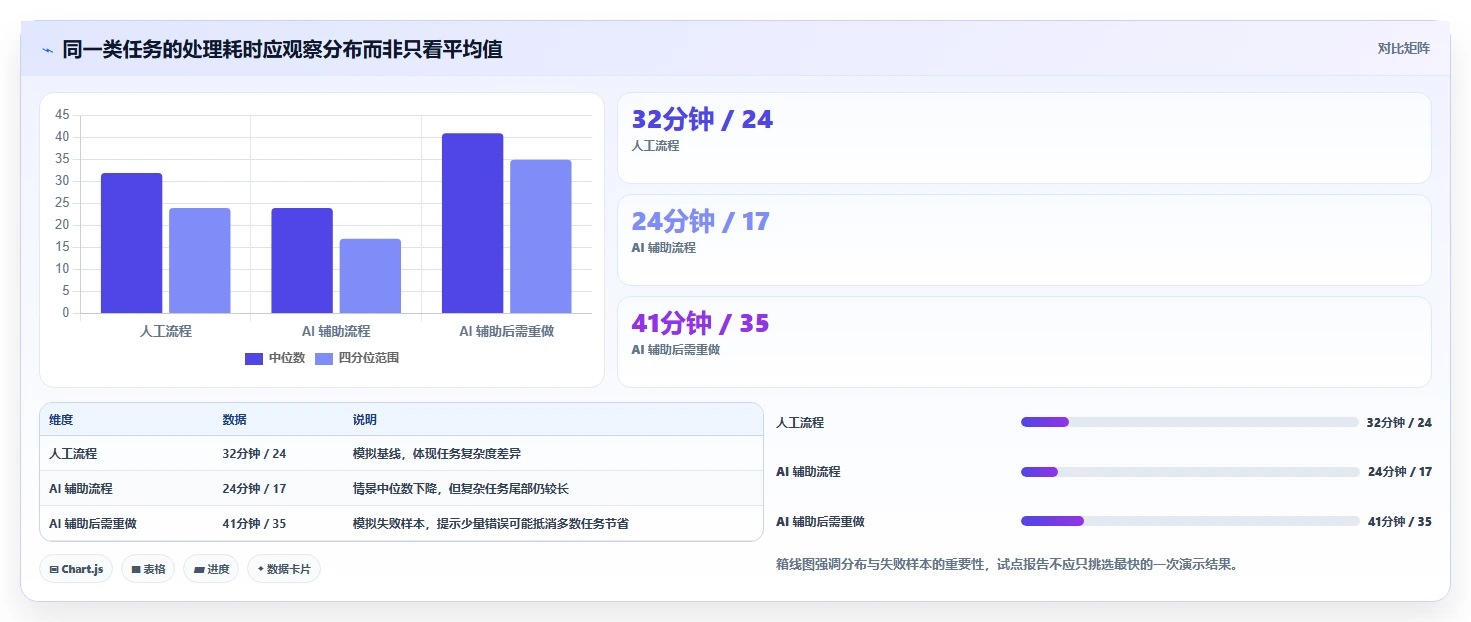The height and width of the screenshot is (622, 1471).
Task: Click the 人工流程 progress bar
Action: point(1189,422)
